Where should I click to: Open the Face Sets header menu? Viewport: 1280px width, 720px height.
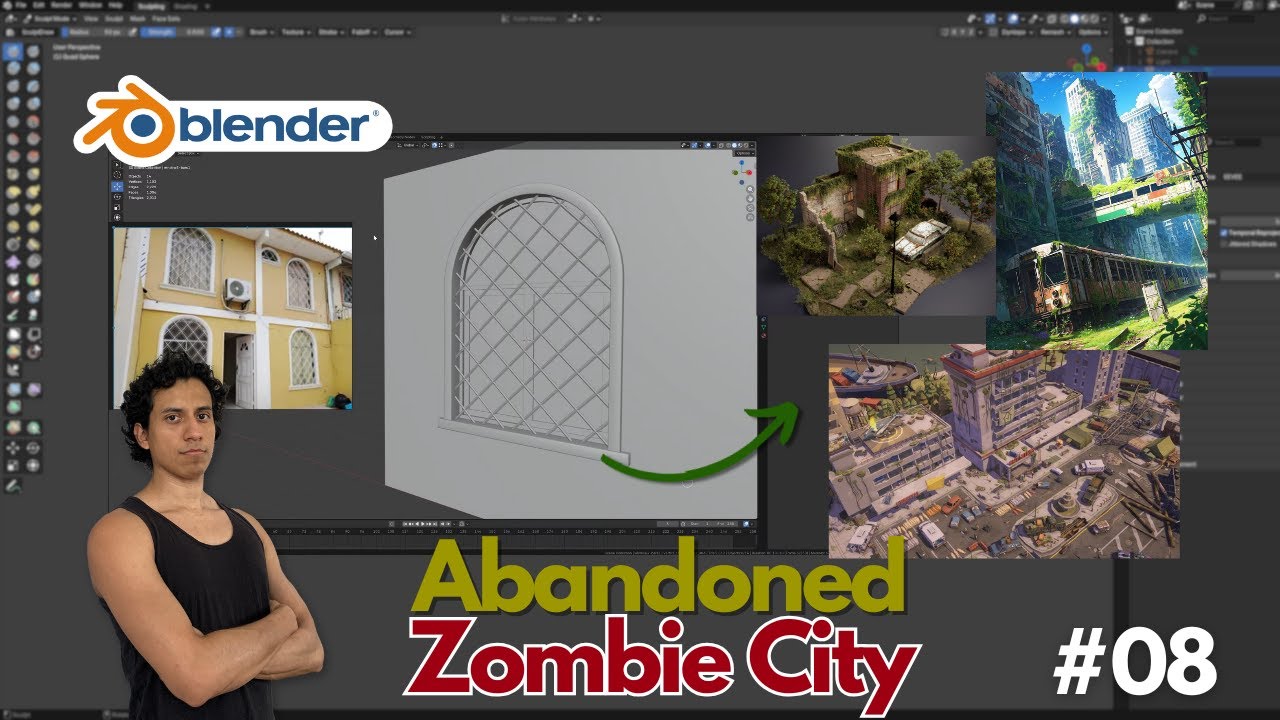[x=166, y=19]
